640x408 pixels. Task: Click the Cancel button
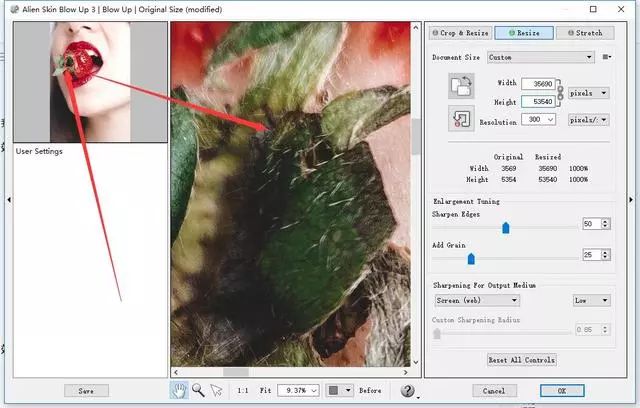tap(494, 391)
